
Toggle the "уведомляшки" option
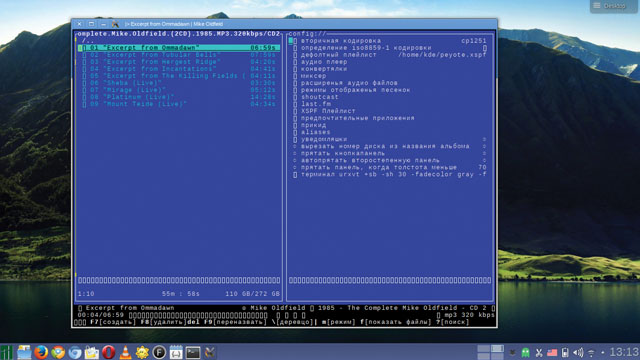[x=389, y=139]
